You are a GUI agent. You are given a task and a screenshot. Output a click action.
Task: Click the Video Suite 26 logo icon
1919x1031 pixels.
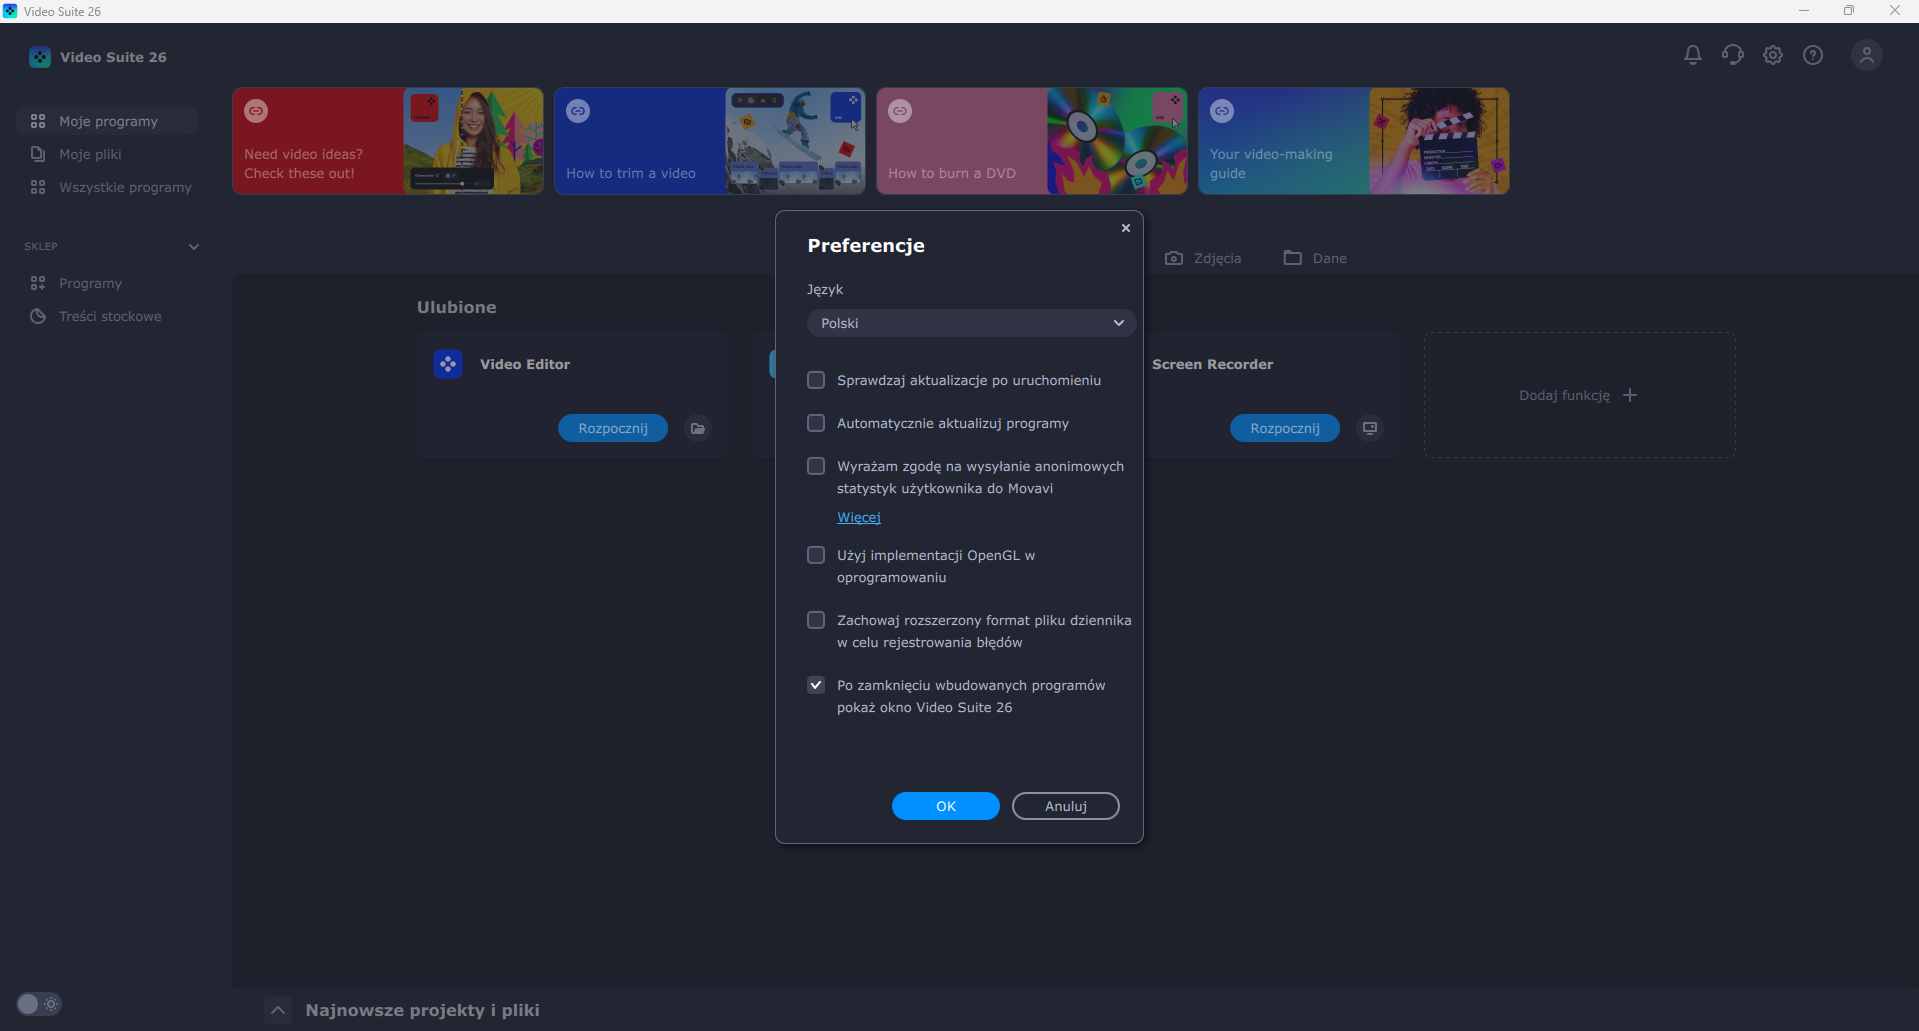pos(40,57)
